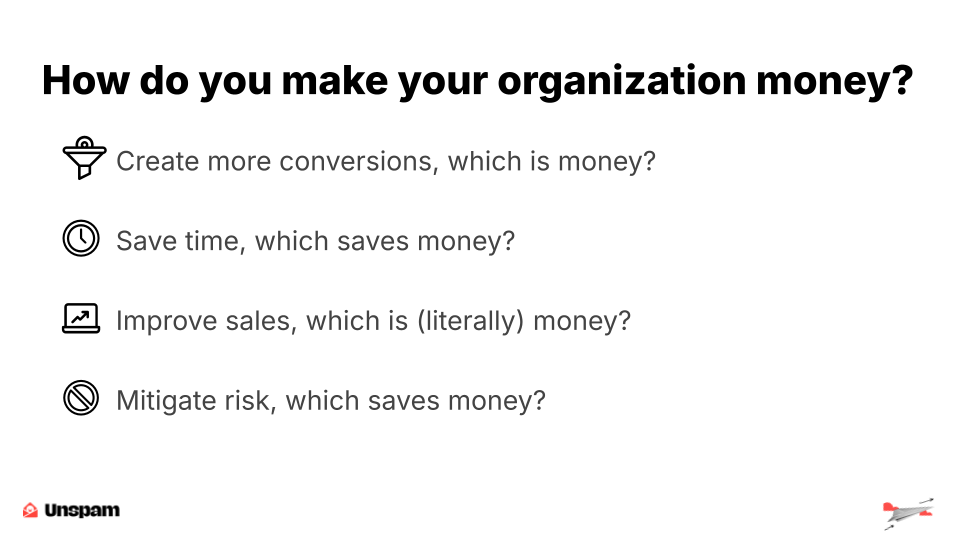960x540 pixels.
Task: Open the paper plane logo in the corner
Action: tap(909, 513)
